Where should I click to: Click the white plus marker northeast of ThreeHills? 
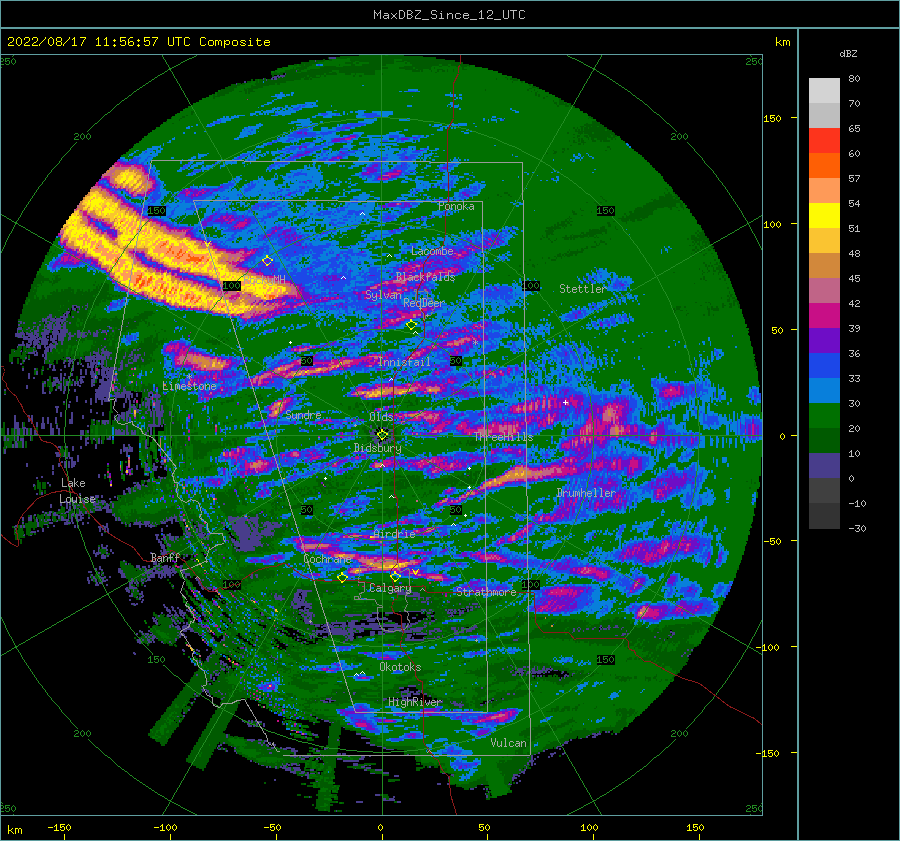[566, 402]
